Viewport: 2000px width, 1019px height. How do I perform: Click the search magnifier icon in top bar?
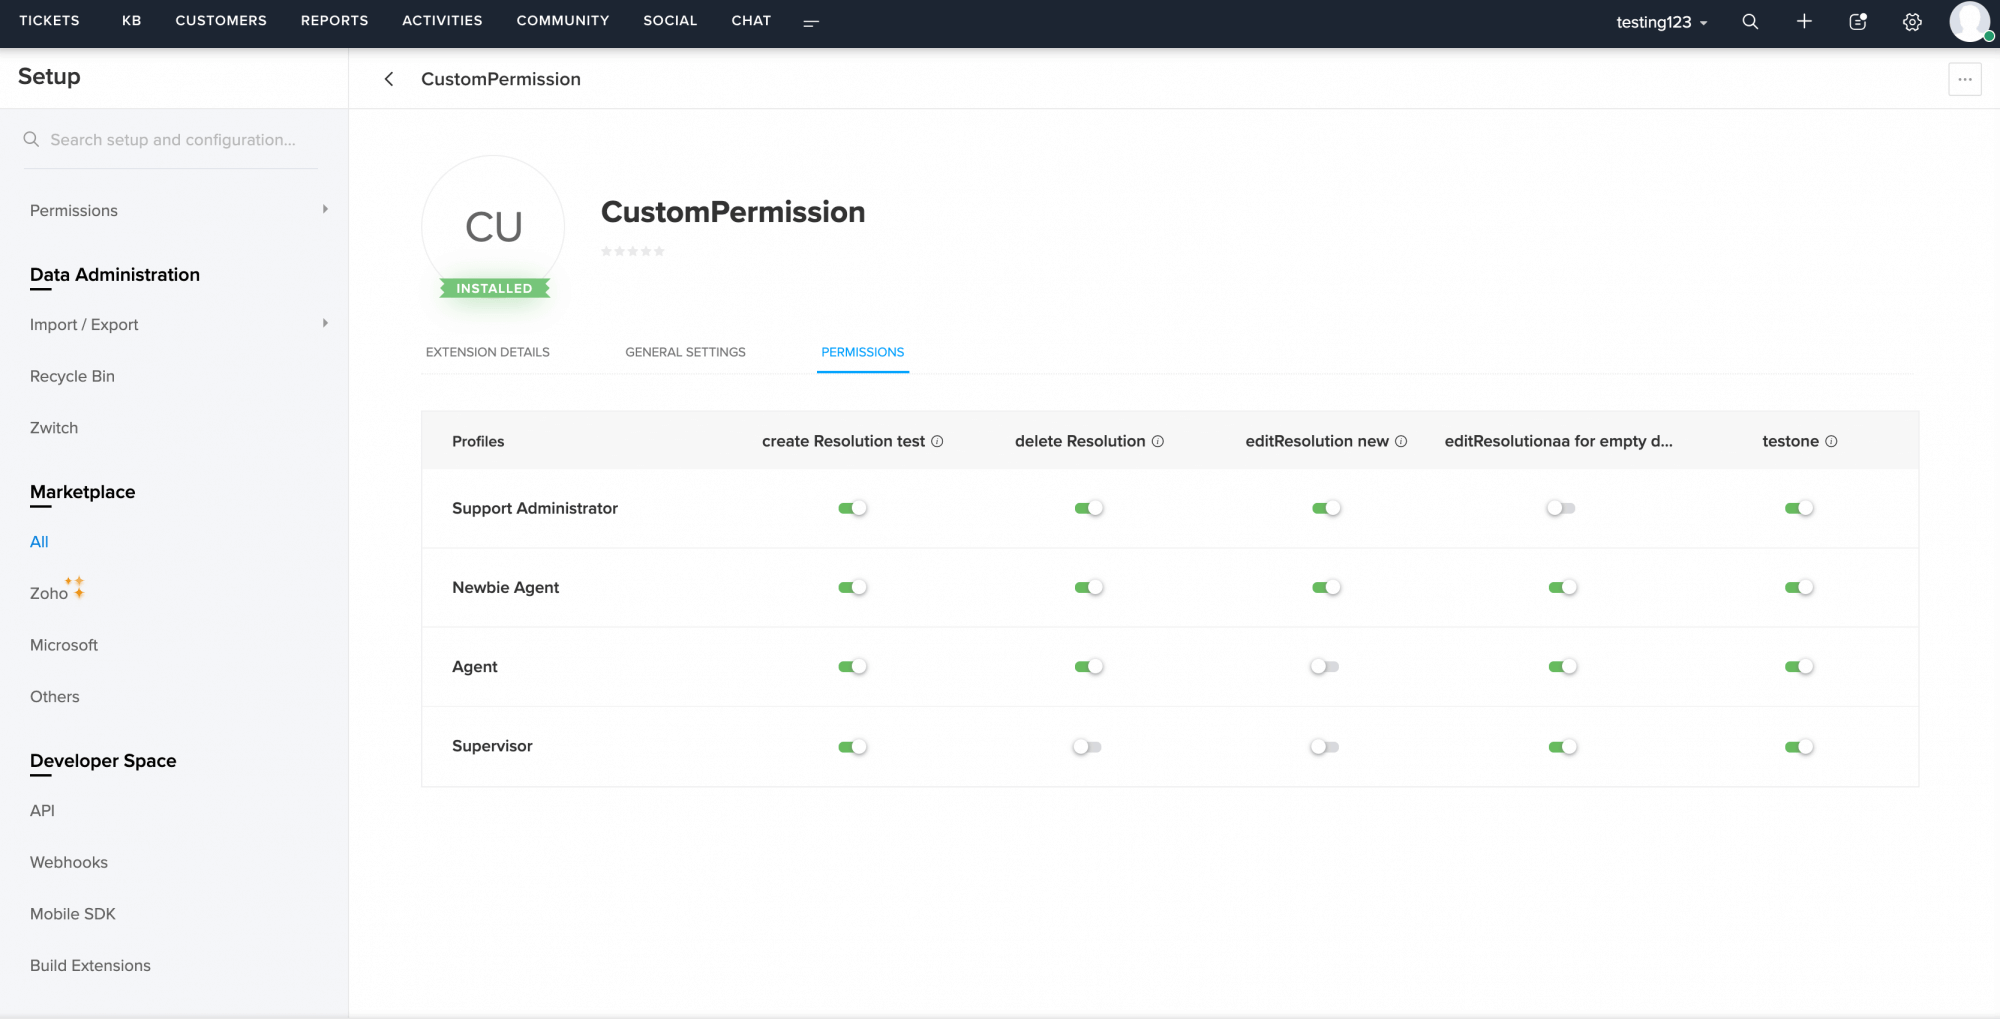[x=1750, y=22]
